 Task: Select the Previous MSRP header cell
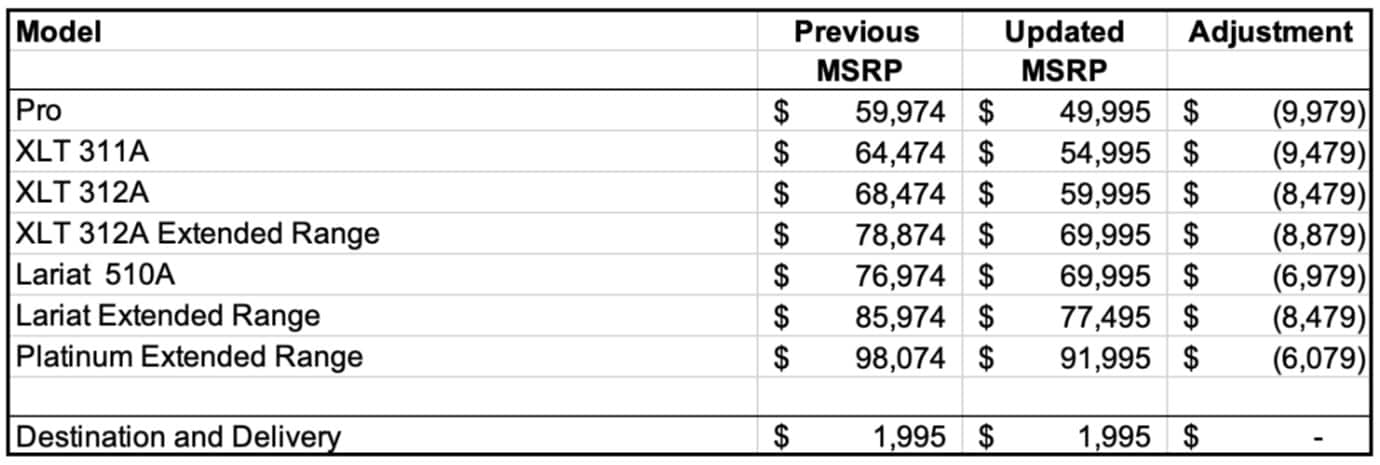[856, 50]
